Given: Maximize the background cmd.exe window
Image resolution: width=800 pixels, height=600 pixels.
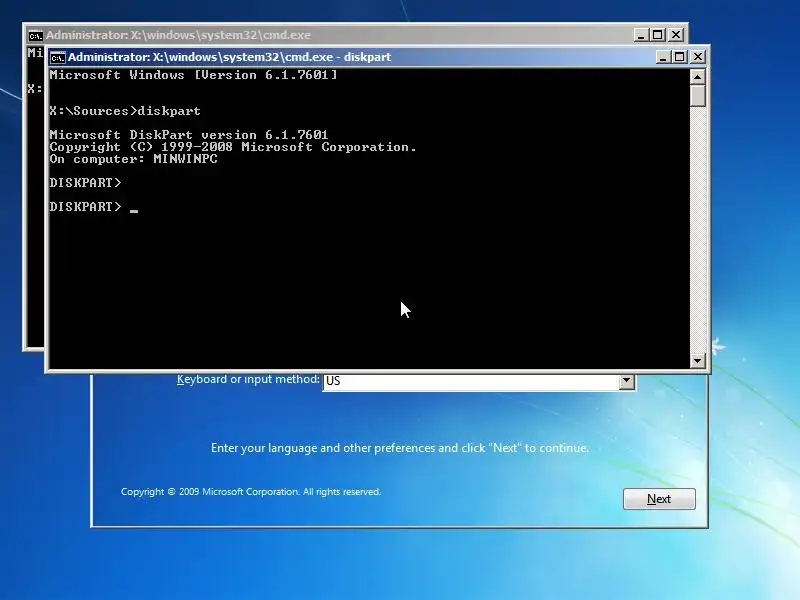Looking at the screenshot, I should coord(658,35).
